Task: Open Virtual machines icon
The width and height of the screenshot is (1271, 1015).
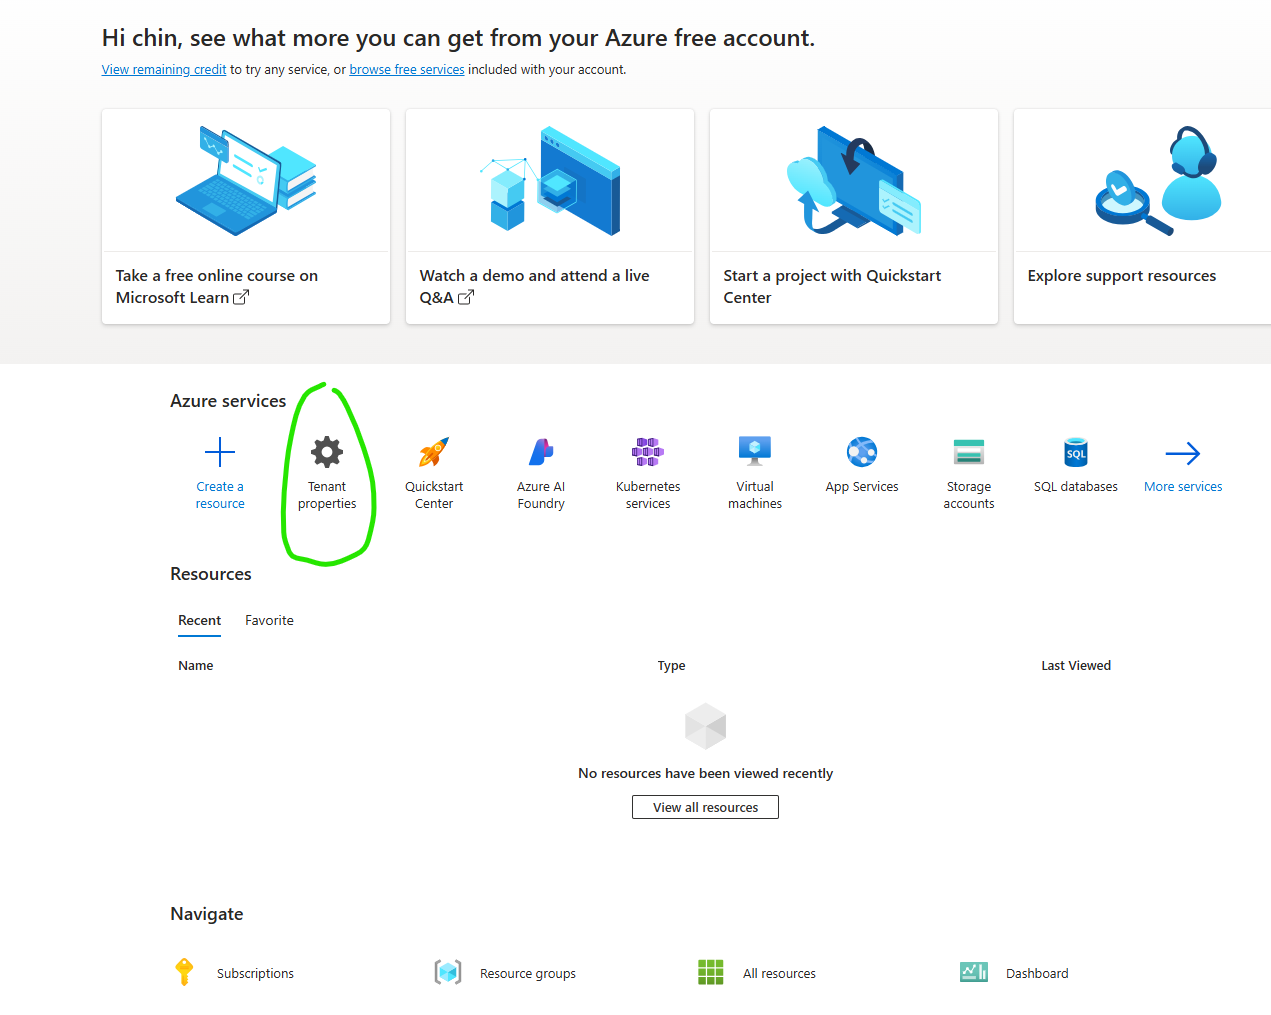Action: (755, 452)
